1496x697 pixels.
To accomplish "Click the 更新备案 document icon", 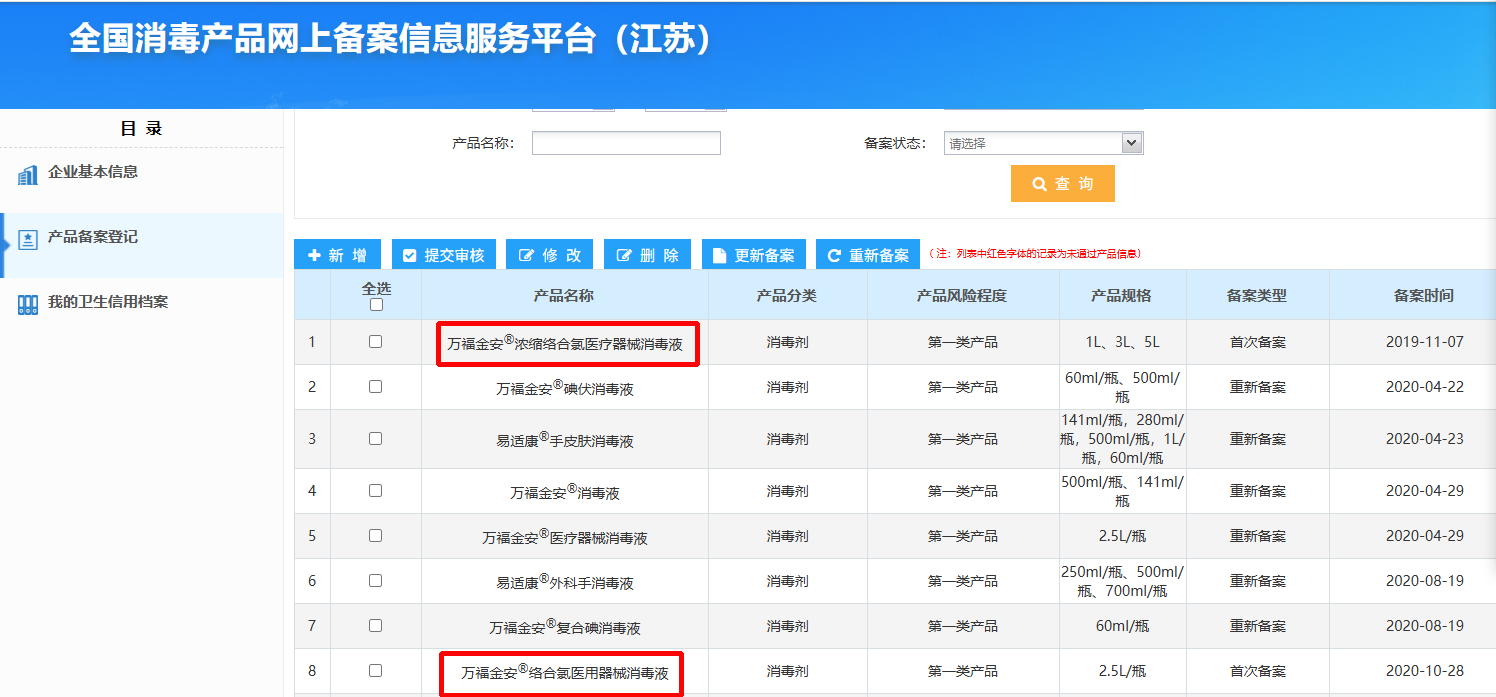I will [x=719, y=254].
